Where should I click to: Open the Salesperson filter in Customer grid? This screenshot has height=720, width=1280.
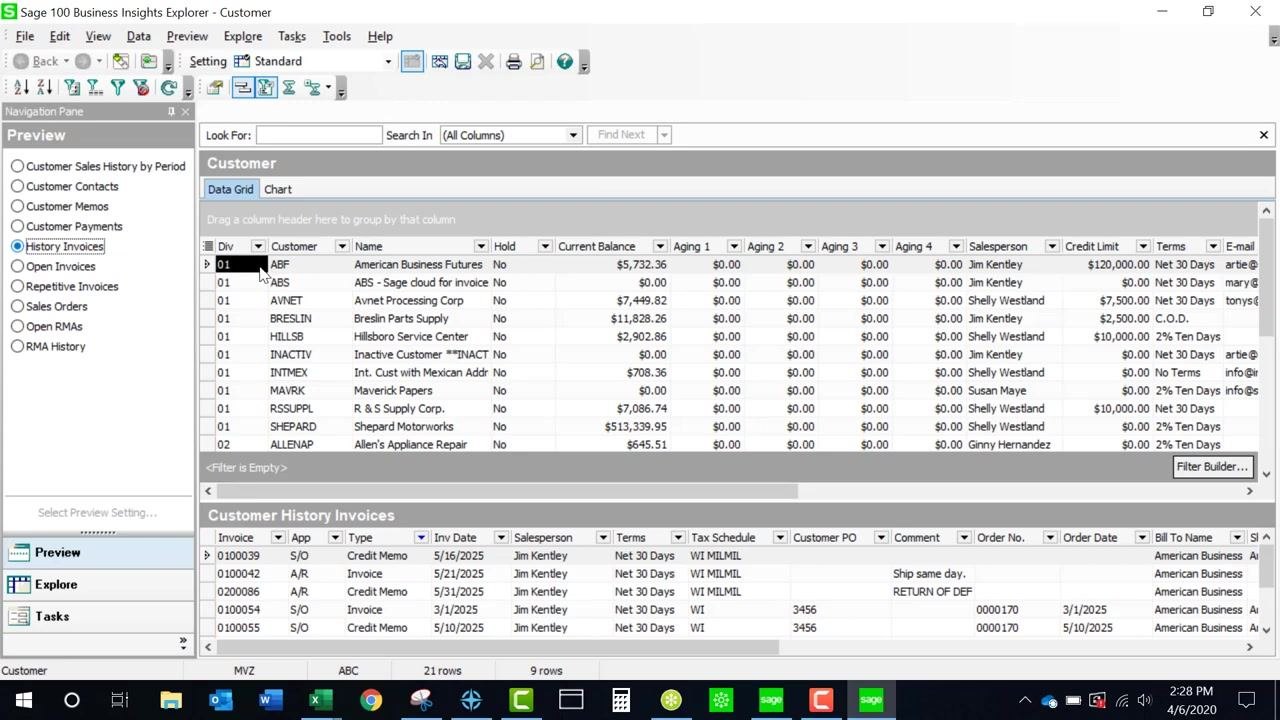(x=1051, y=246)
